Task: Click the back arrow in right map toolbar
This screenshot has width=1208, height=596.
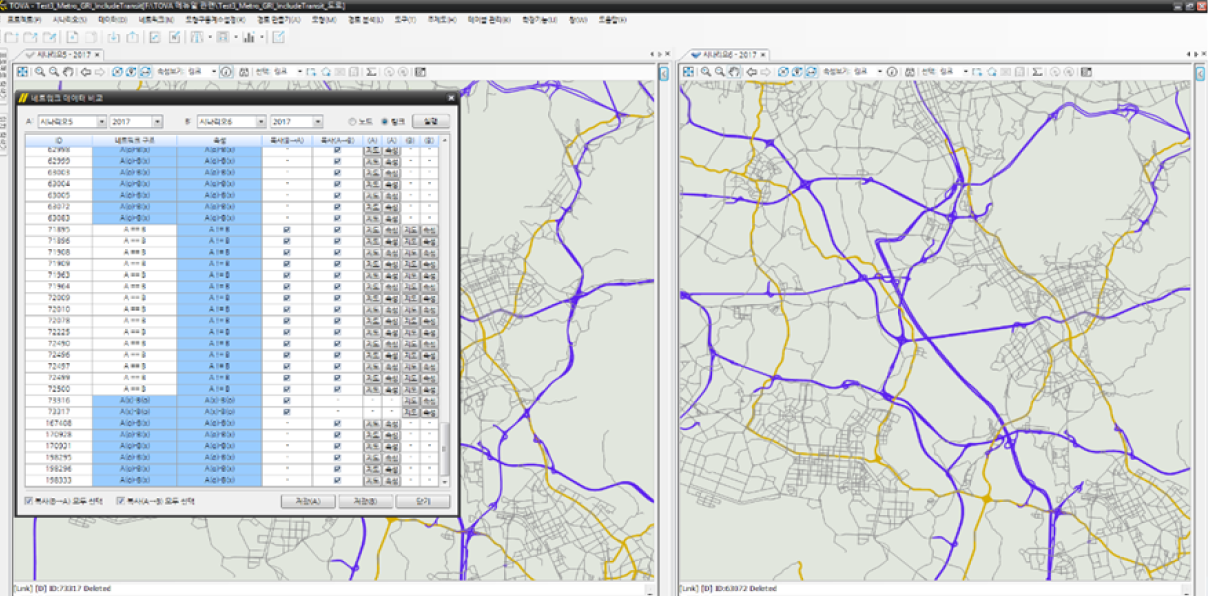Action: [752, 72]
